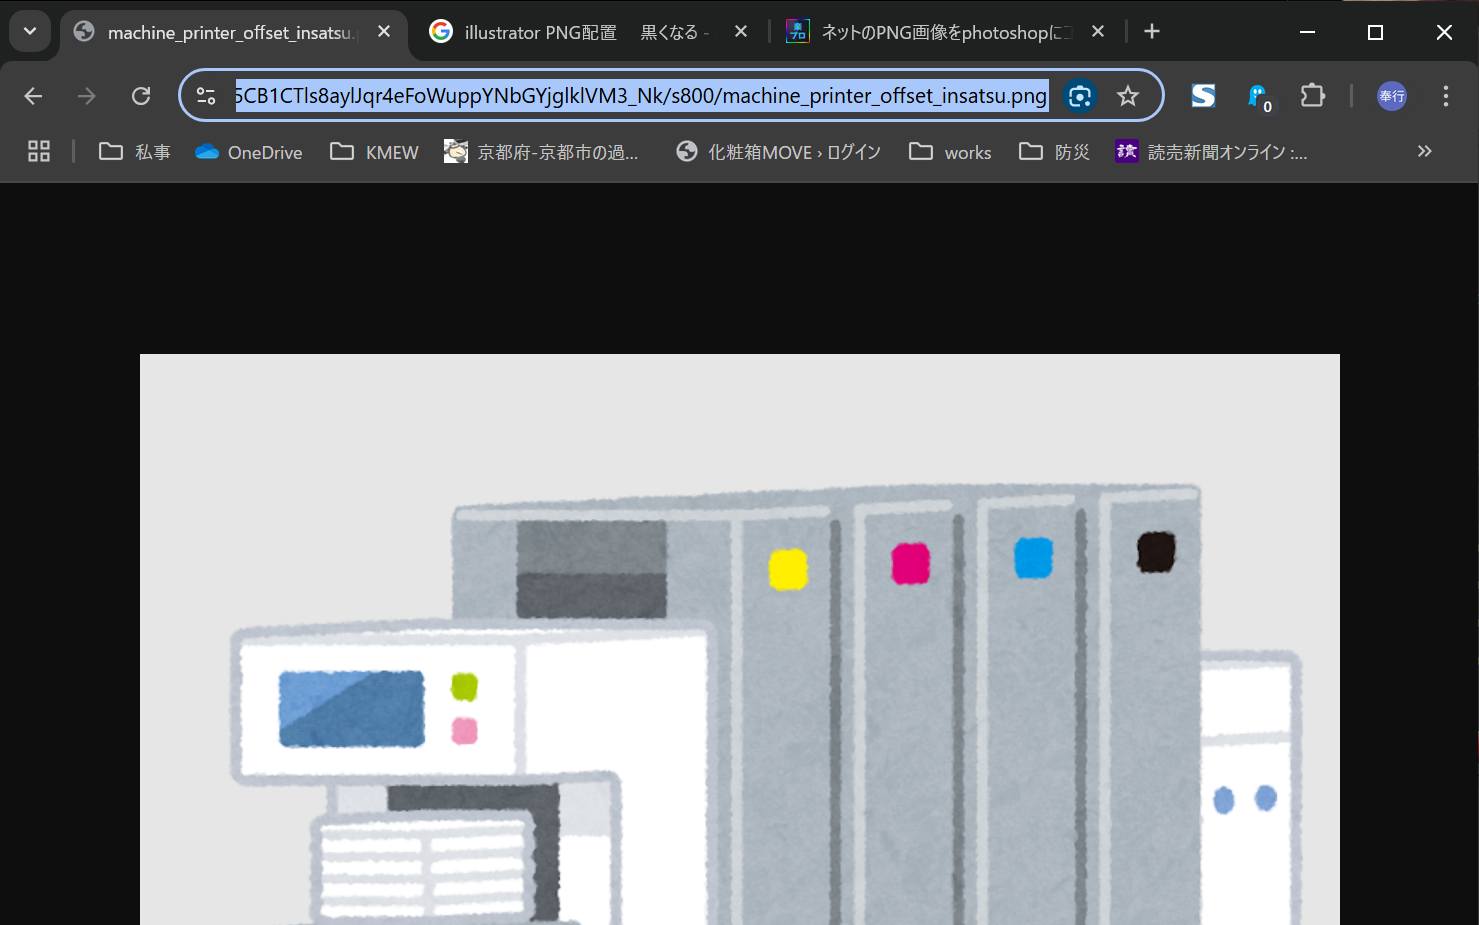1479x925 pixels.
Task: Open the 防災 bookmark folder
Action: (x=1055, y=152)
